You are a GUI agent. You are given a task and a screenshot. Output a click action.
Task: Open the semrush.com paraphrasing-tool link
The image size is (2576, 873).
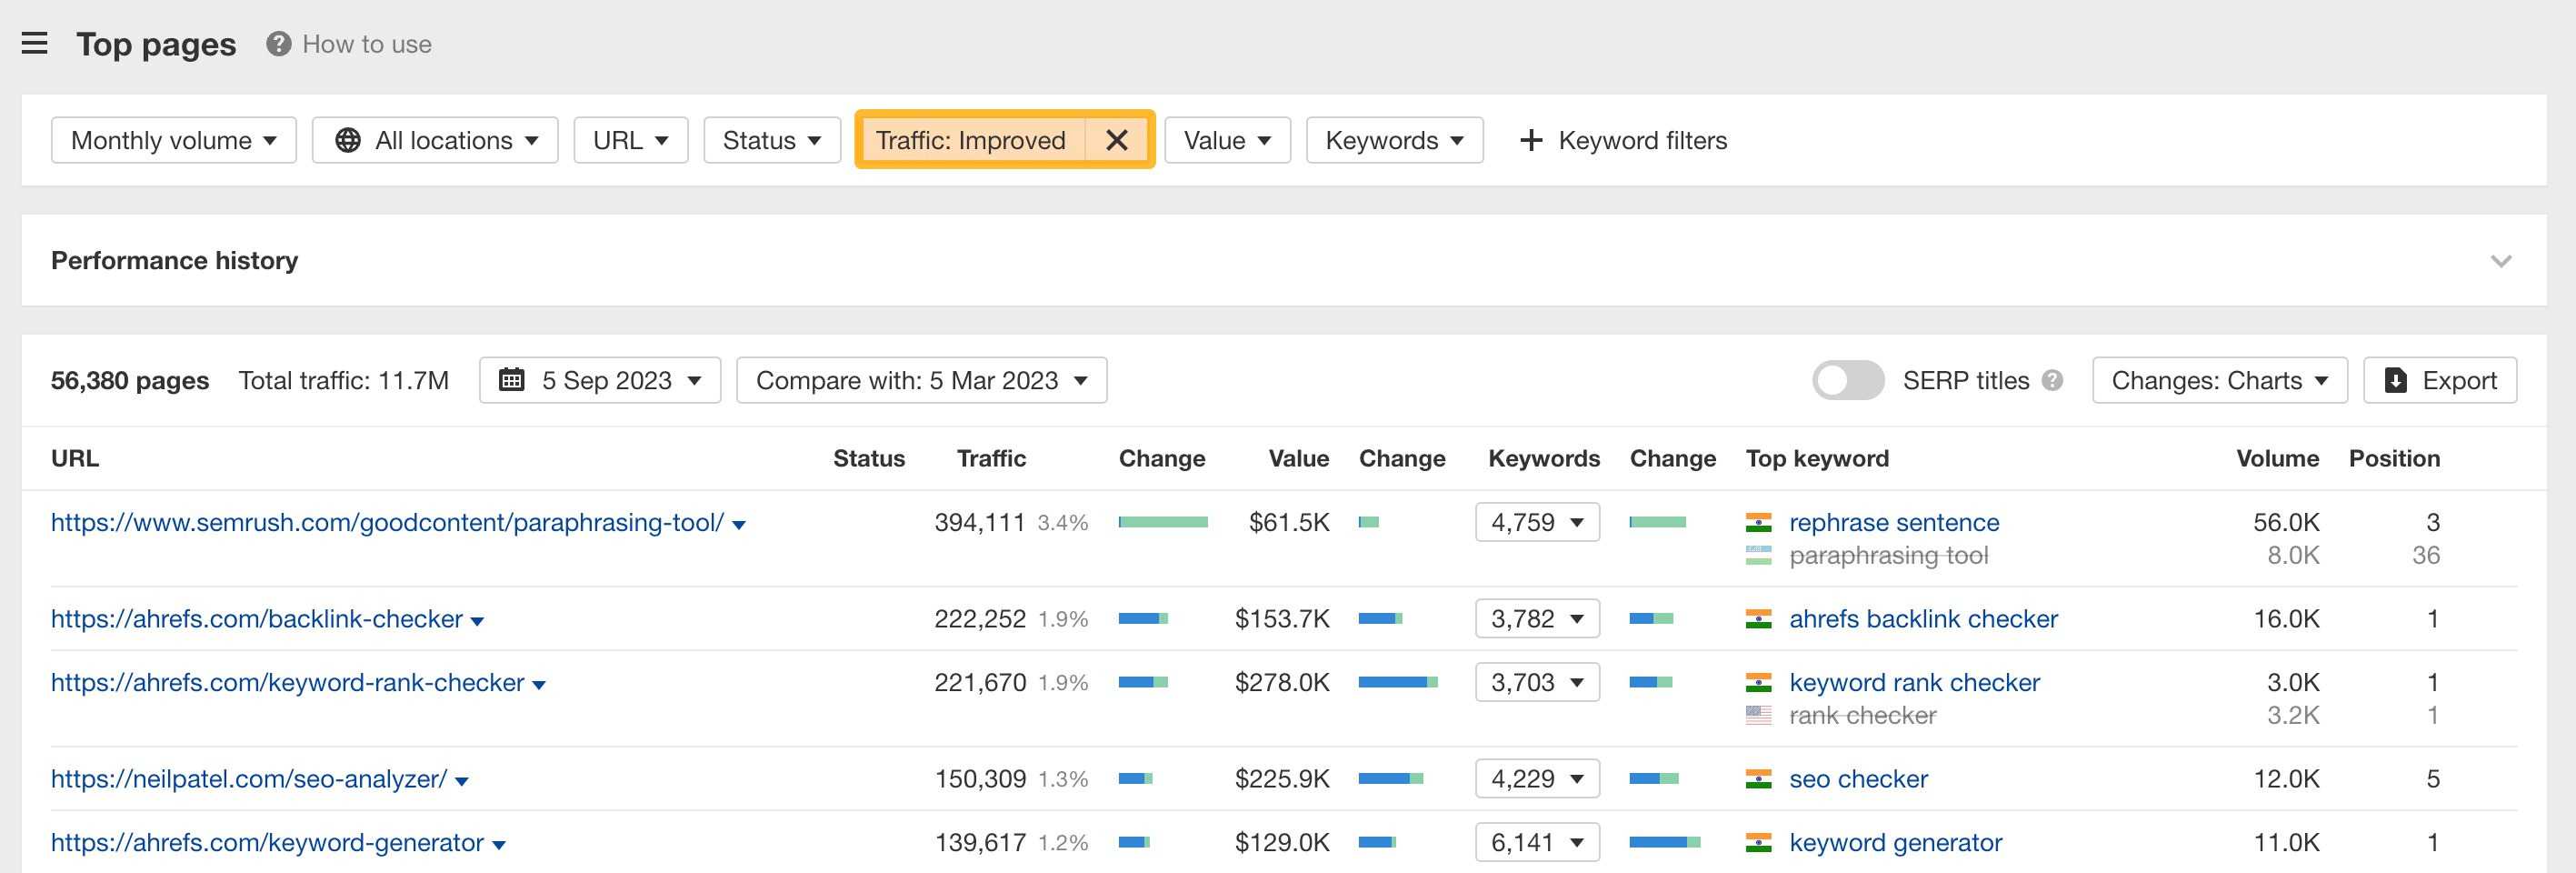(386, 521)
